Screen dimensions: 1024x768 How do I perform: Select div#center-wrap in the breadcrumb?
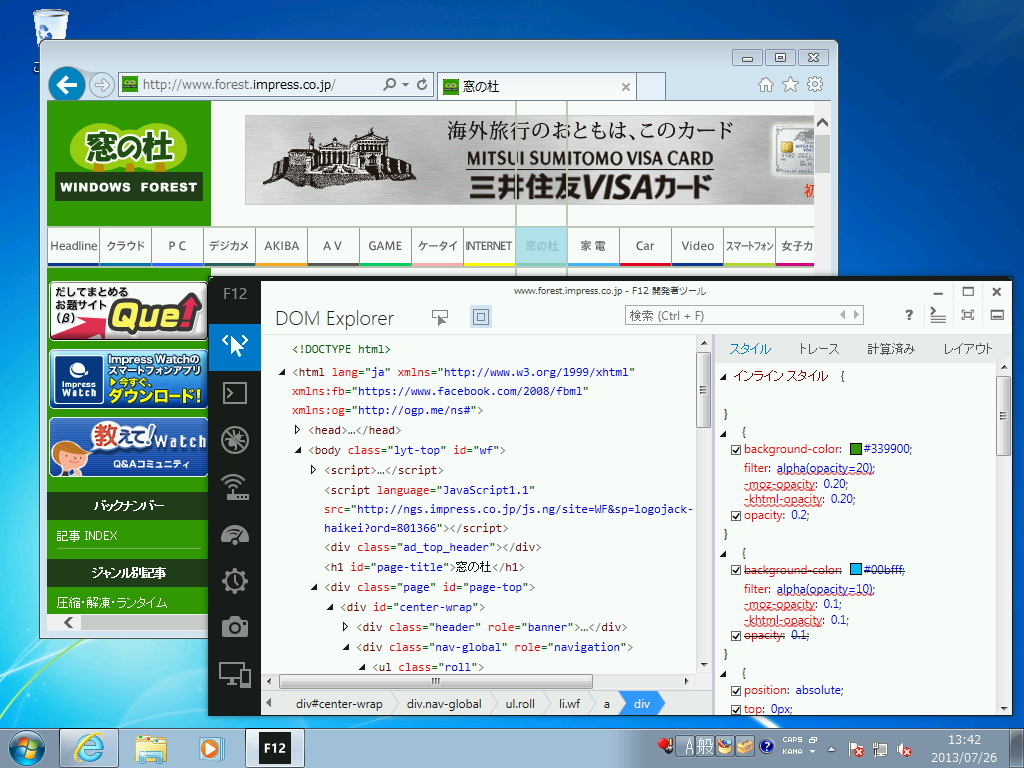[x=338, y=704]
